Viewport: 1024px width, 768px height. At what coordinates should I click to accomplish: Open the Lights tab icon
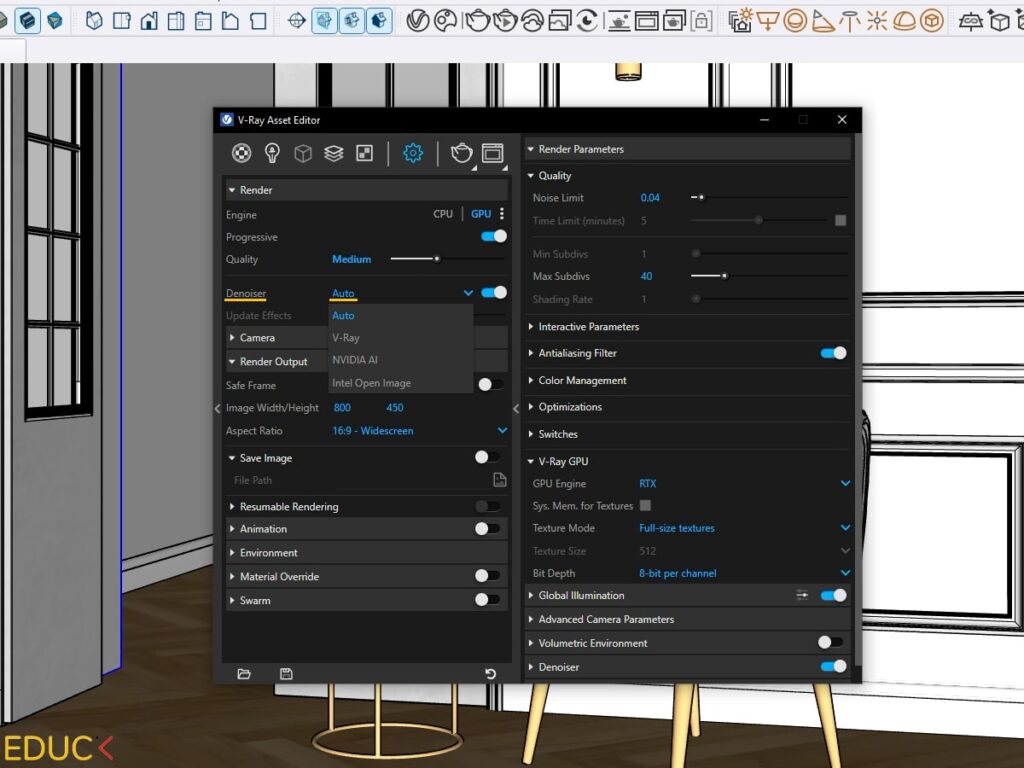[272, 153]
